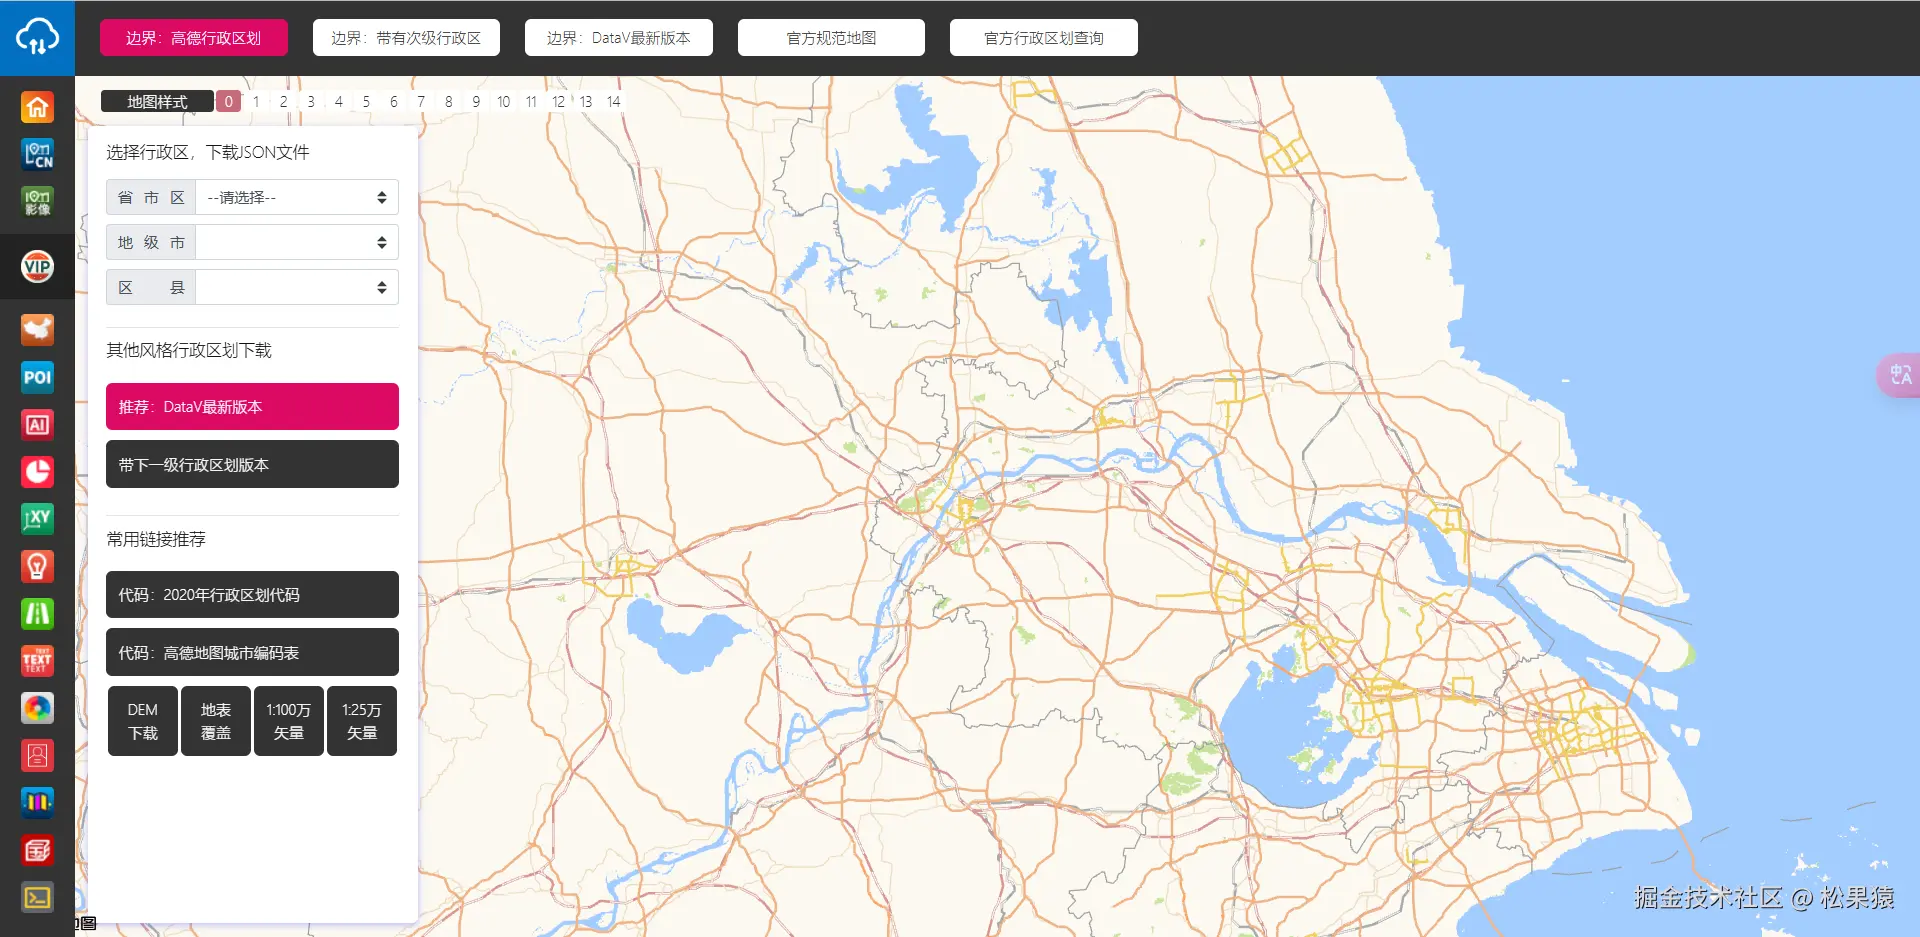Select map style 1

click(x=256, y=101)
